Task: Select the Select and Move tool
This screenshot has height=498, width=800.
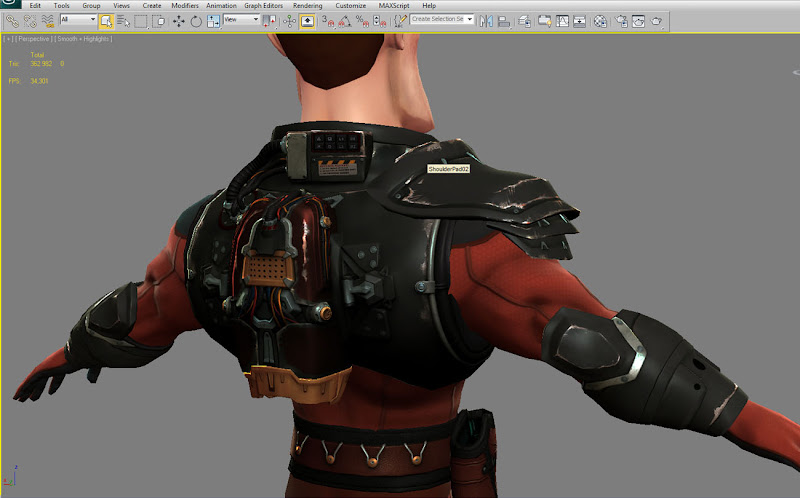Action: 178,21
